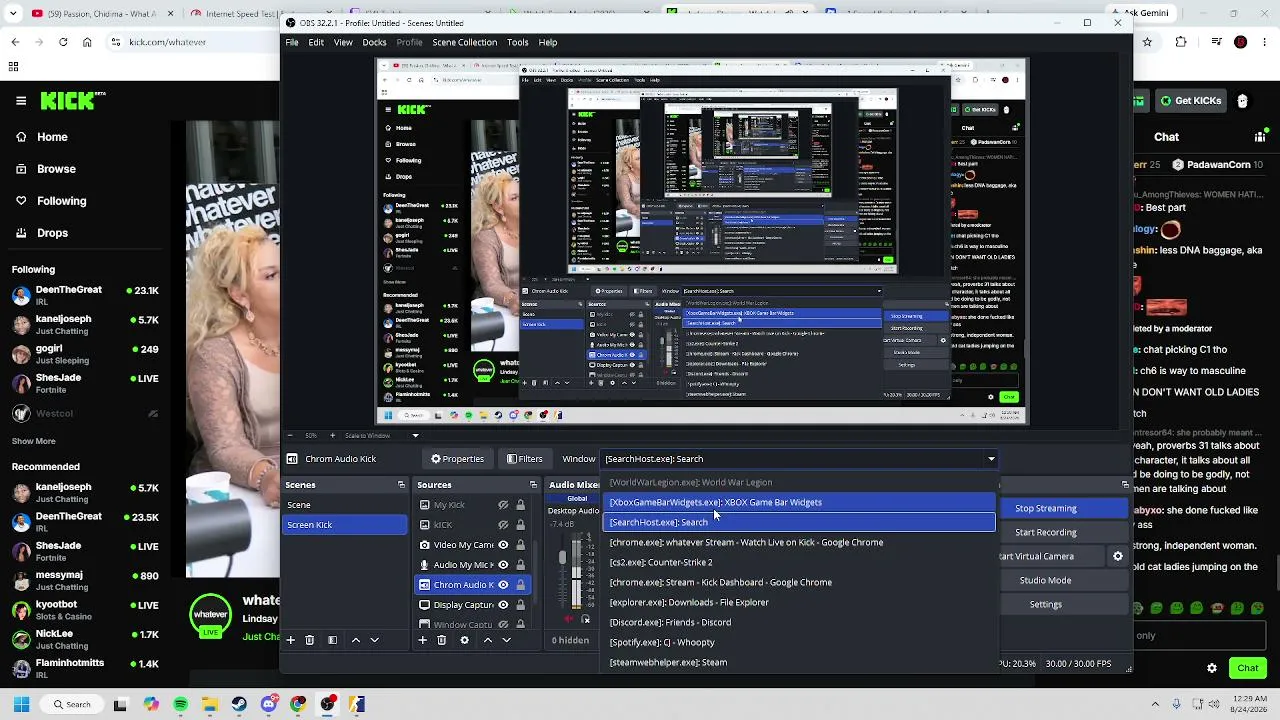The width and height of the screenshot is (1280, 720).
Task: Click green Chat send button on Kick
Action: [1247, 668]
